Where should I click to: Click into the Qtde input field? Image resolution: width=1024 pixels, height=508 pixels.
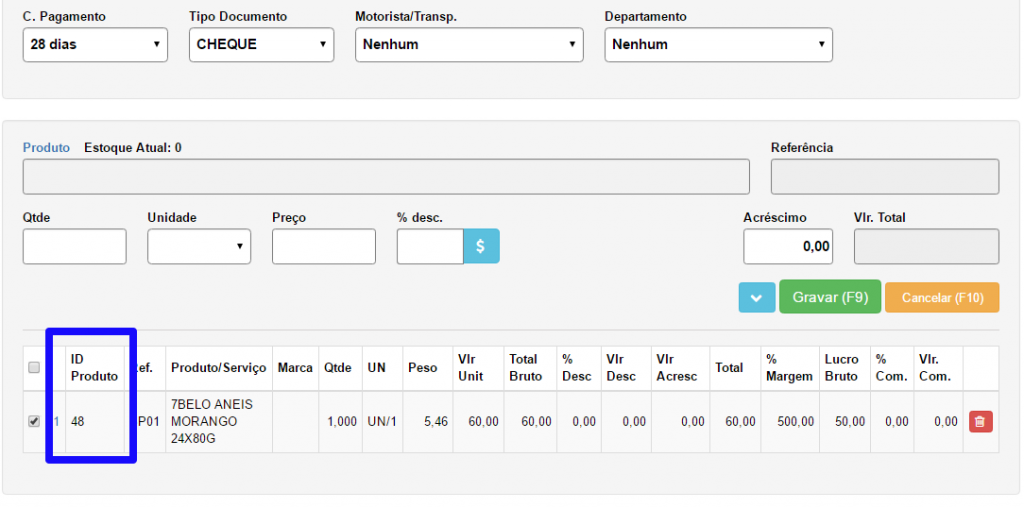point(75,246)
